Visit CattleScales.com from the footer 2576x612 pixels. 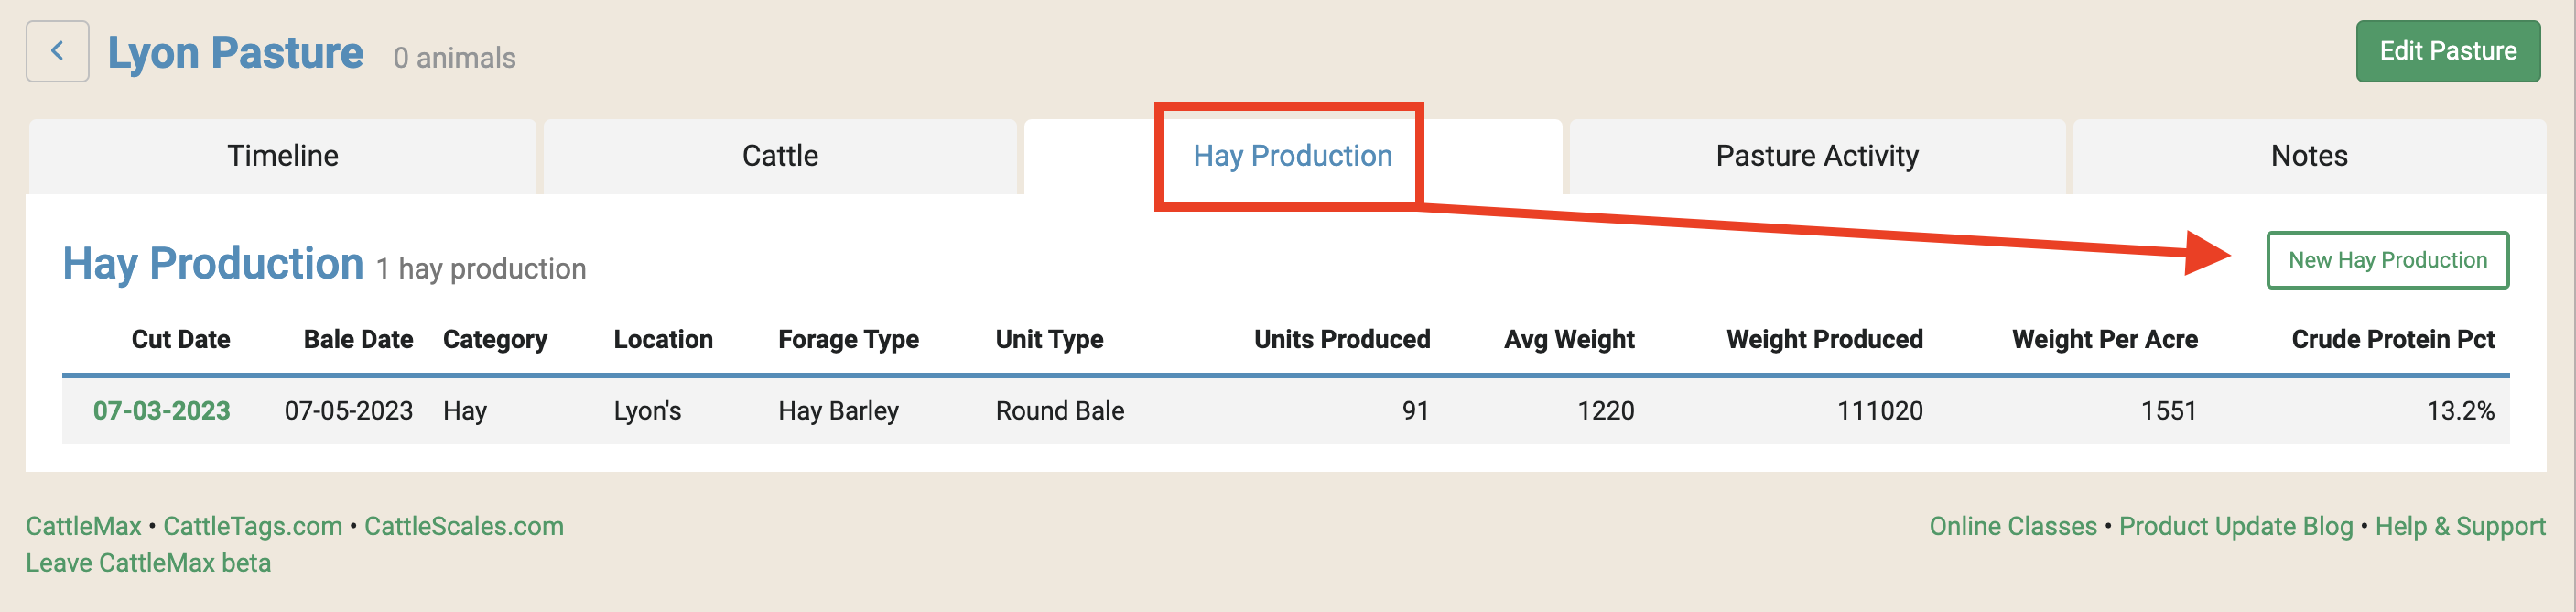click(463, 525)
